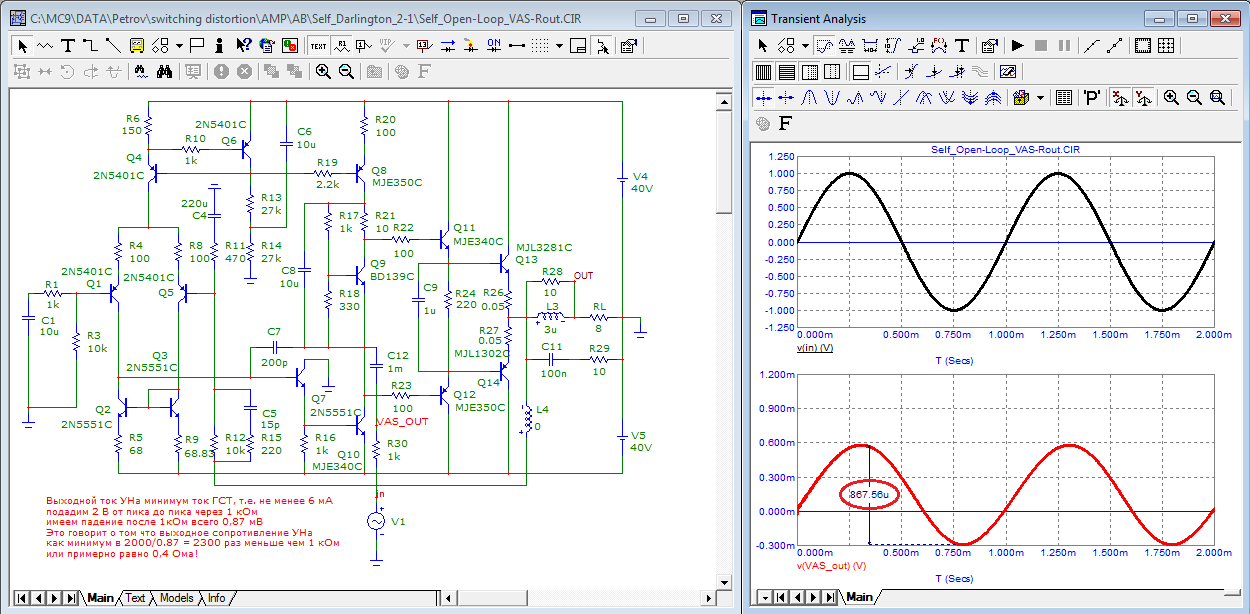Image resolution: width=1250 pixels, height=614 pixels.
Task: Switch to the Models tab
Action: click(x=176, y=598)
